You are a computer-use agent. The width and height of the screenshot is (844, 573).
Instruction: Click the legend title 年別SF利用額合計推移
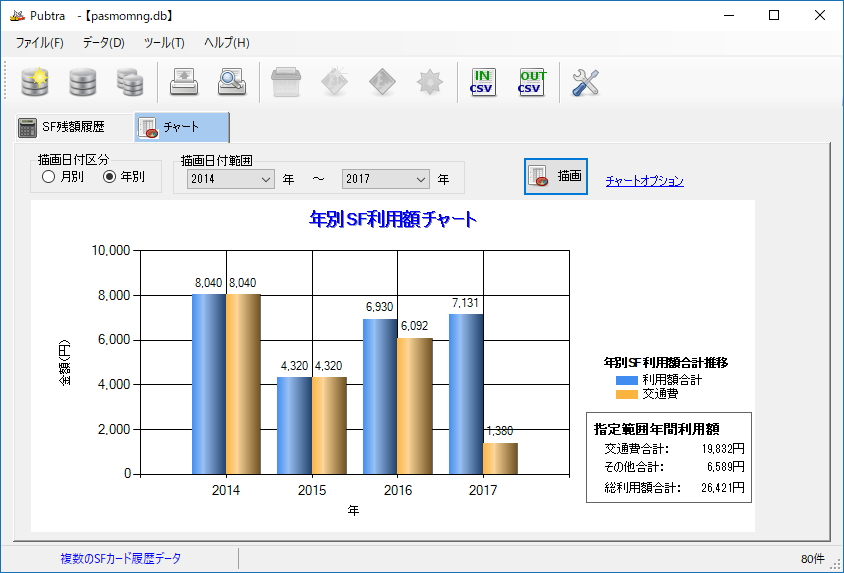click(x=666, y=363)
